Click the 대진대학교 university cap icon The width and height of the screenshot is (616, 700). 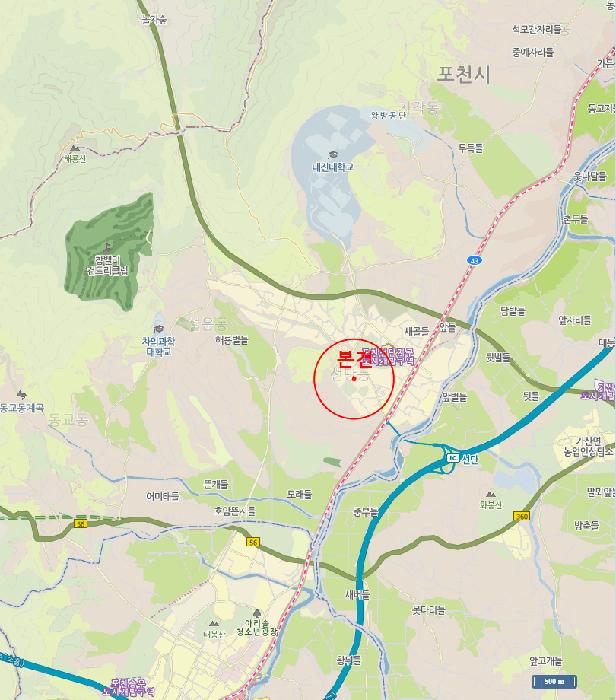[x=333, y=154]
